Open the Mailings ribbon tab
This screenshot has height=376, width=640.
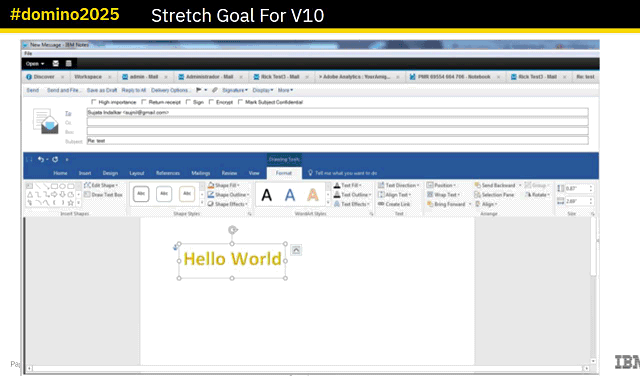tap(201, 173)
